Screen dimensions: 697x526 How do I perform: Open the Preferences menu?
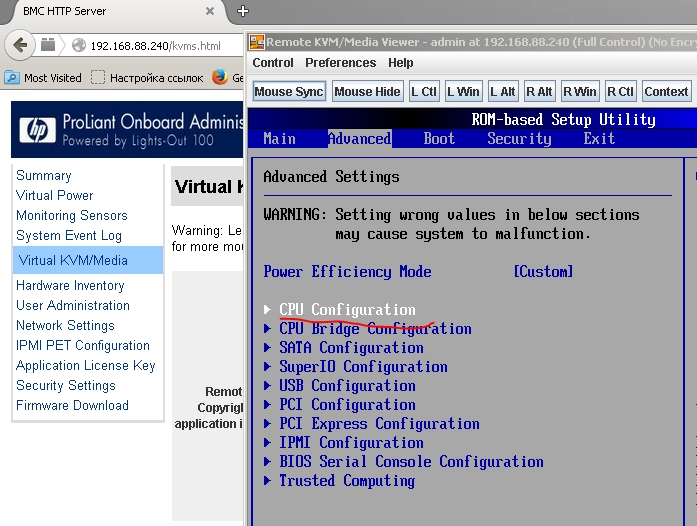340,63
